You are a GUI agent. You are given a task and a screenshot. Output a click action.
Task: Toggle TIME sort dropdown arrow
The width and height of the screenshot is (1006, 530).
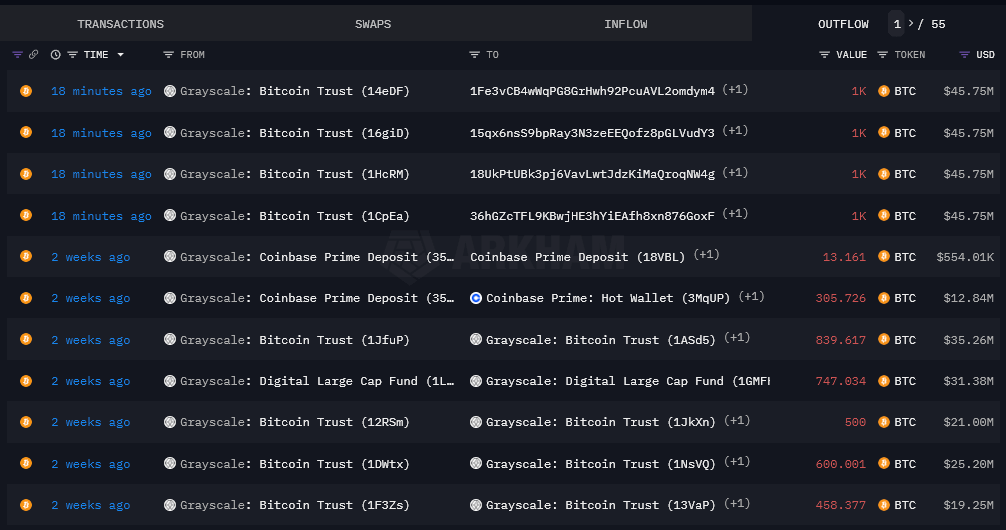pyautogui.click(x=120, y=55)
